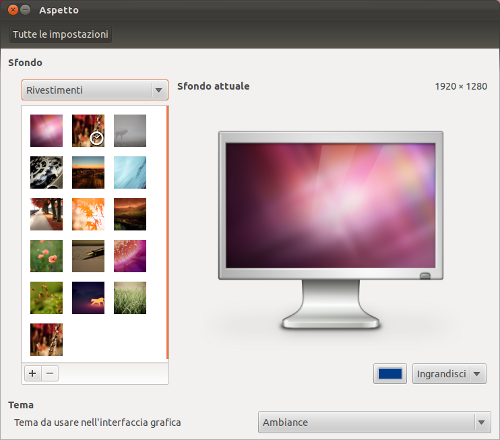Close the Aspetto window
Viewport: 500px width, 440px height.
coord(13,10)
